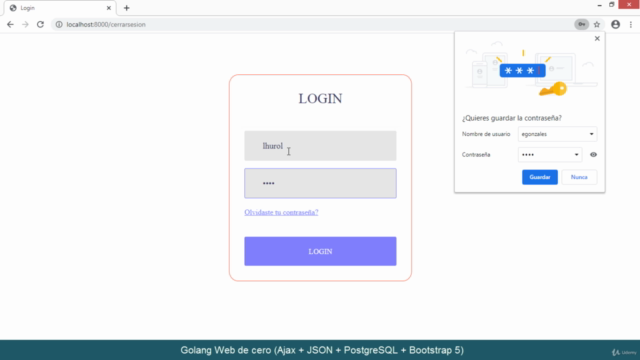640x360 pixels.
Task: View site information icon in address bar
Action: coord(59,24)
